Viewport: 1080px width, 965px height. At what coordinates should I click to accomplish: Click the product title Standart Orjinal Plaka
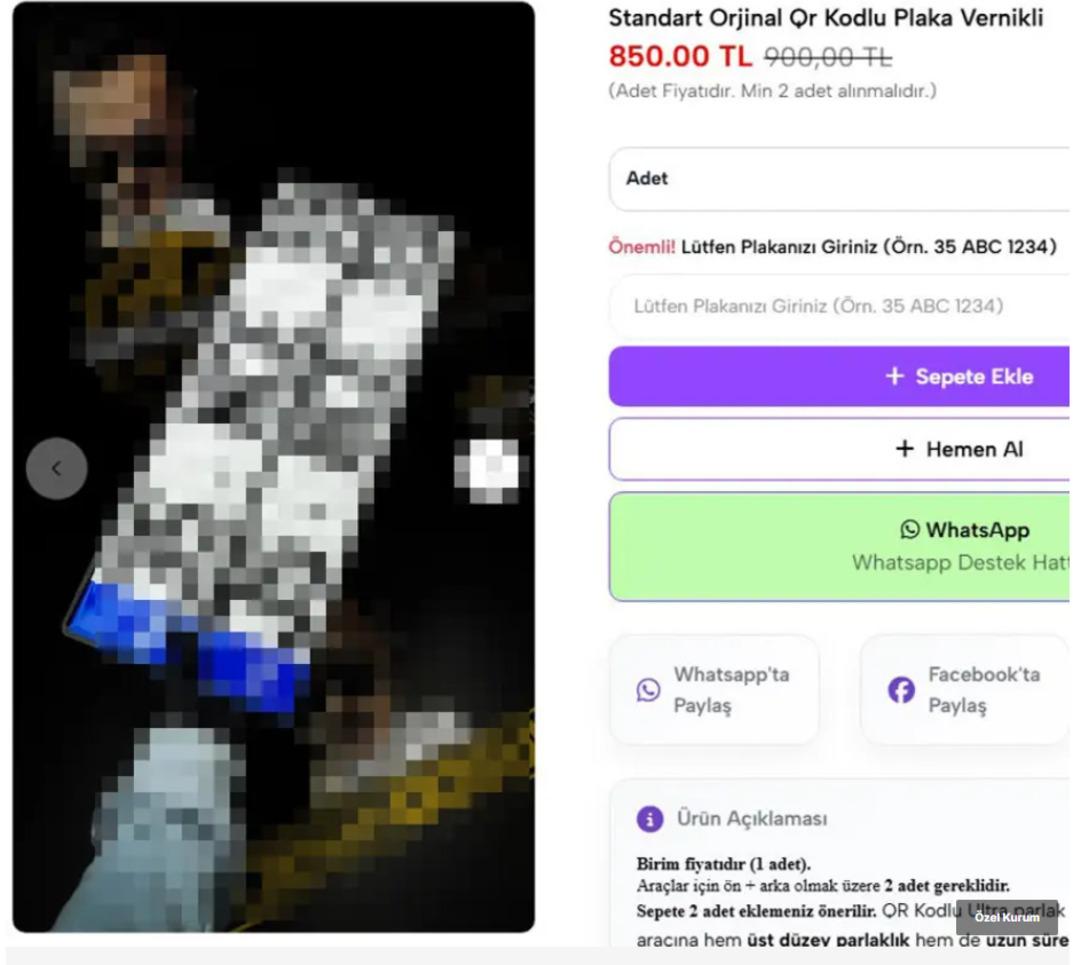pos(826,17)
